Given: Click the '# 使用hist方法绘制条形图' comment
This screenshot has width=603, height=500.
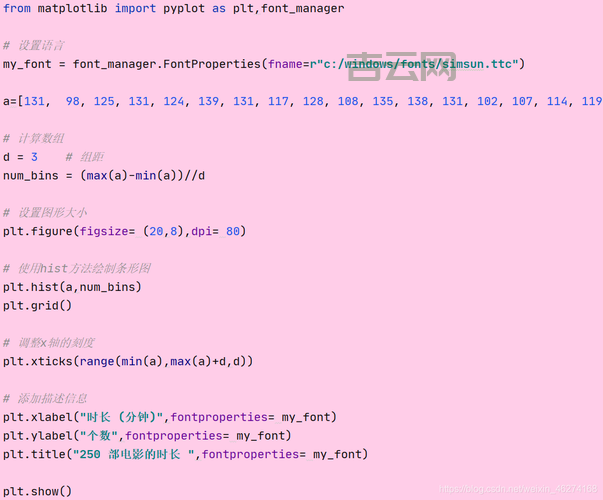Looking at the screenshot, I should [76, 269].
